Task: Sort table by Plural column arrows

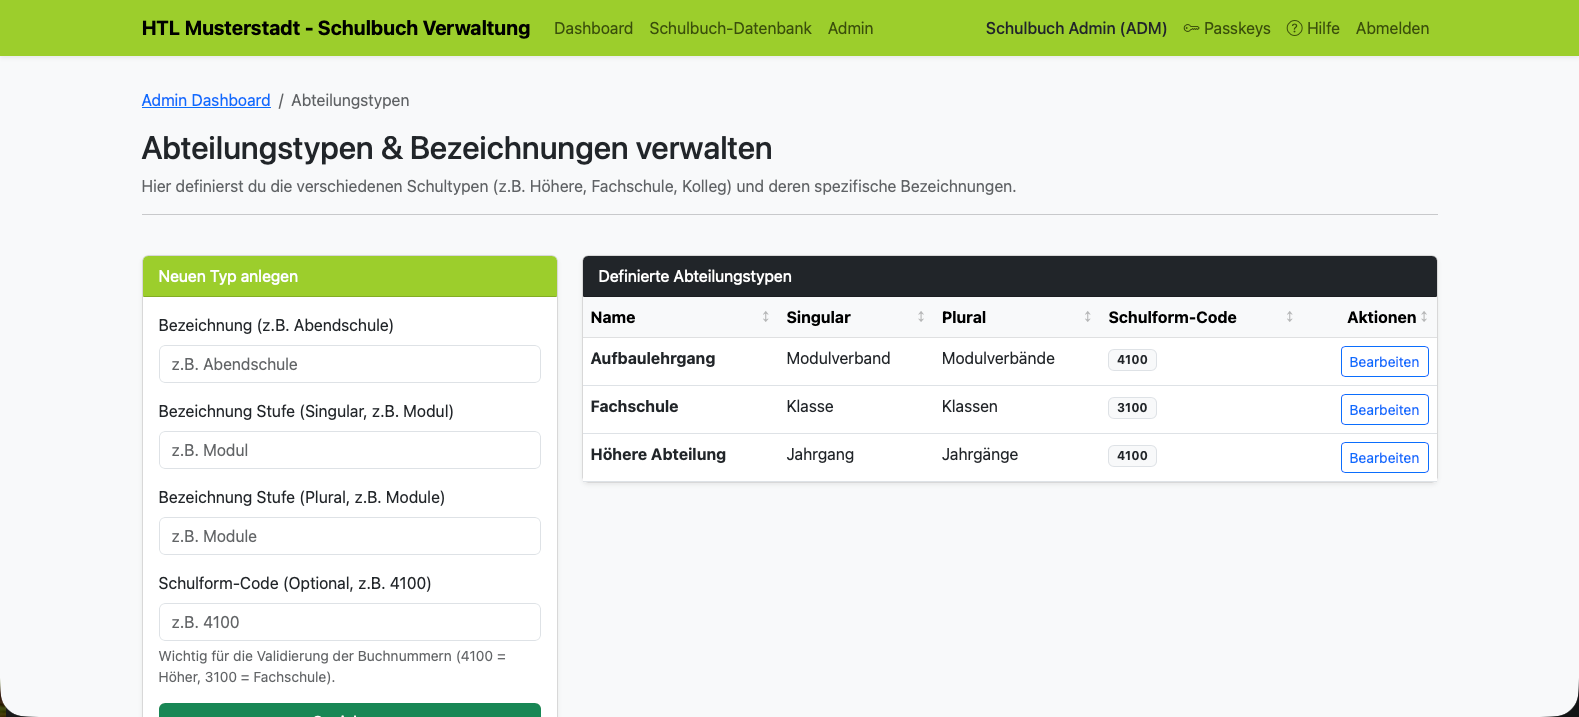Action: pyautogui.click(x=1088, y=317)
